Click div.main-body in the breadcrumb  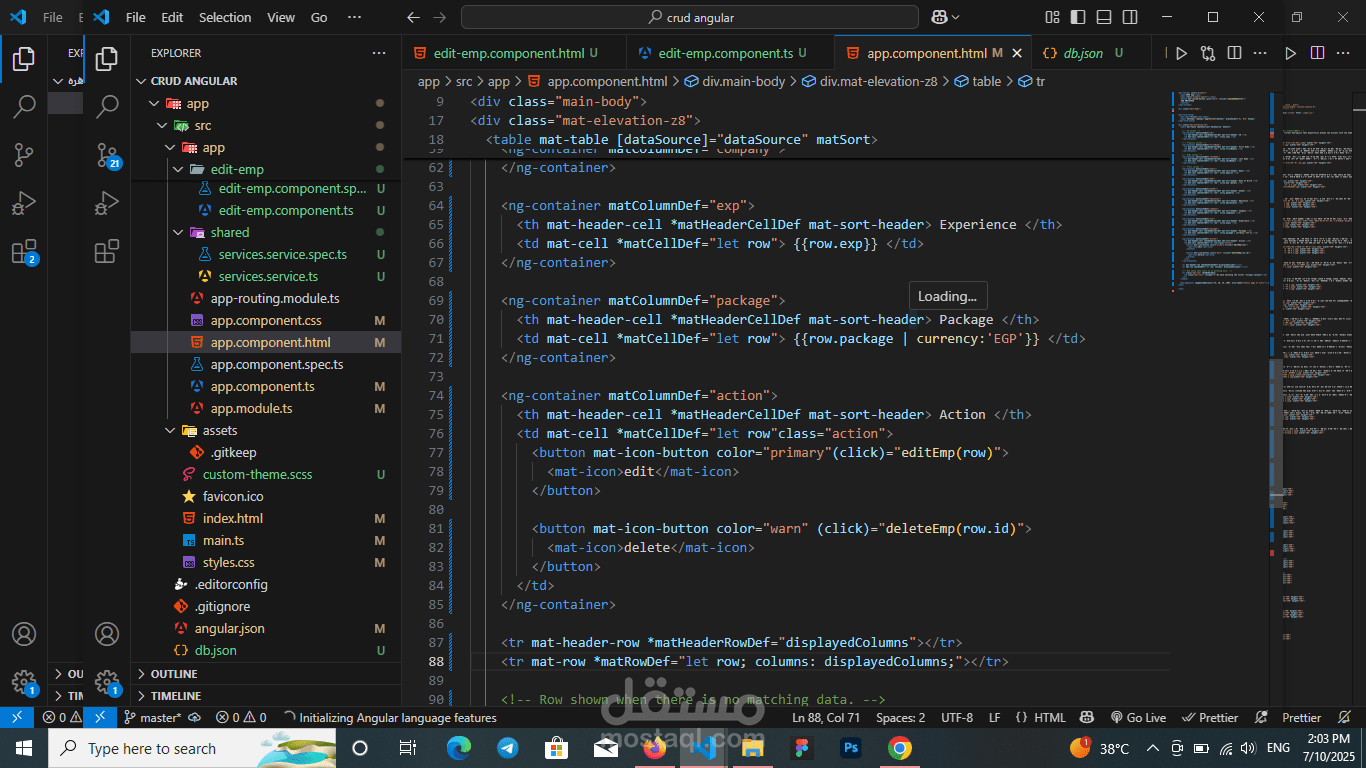pyautogui.click(x=743, y=81)
